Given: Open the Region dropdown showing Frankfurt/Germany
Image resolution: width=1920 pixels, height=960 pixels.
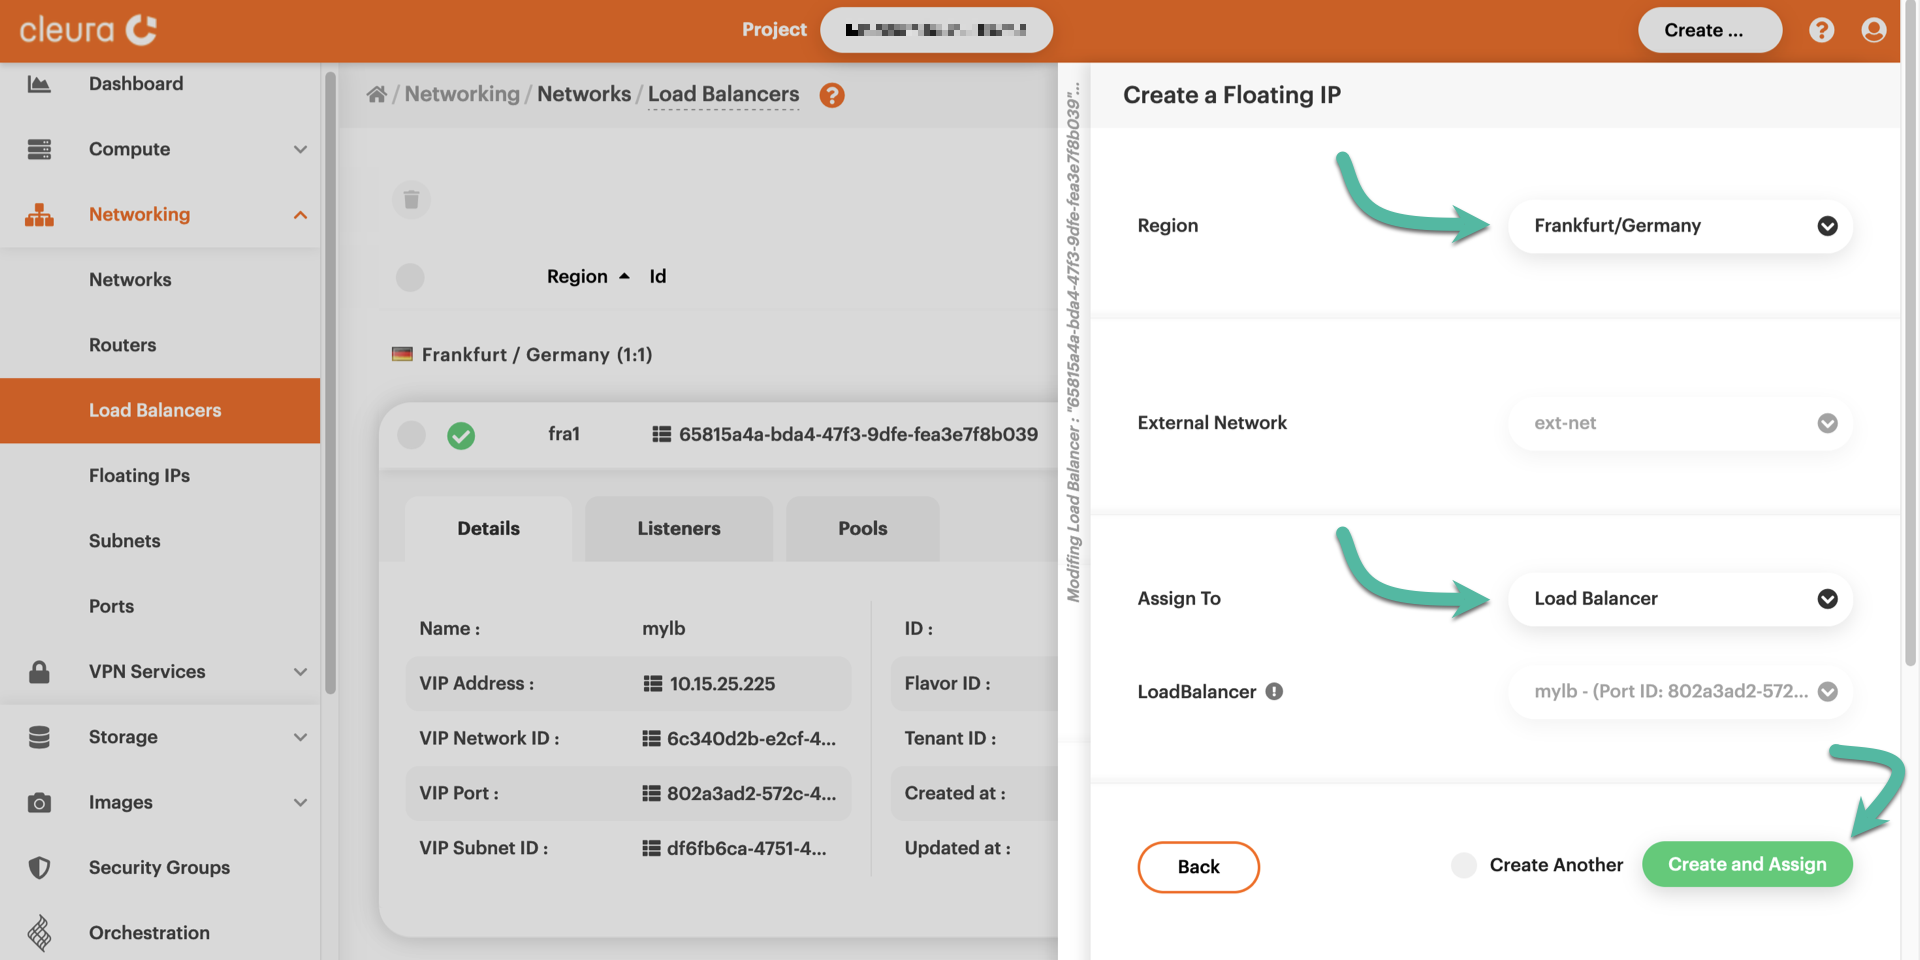Looking at the screenshot, I should pos(1680,226).
